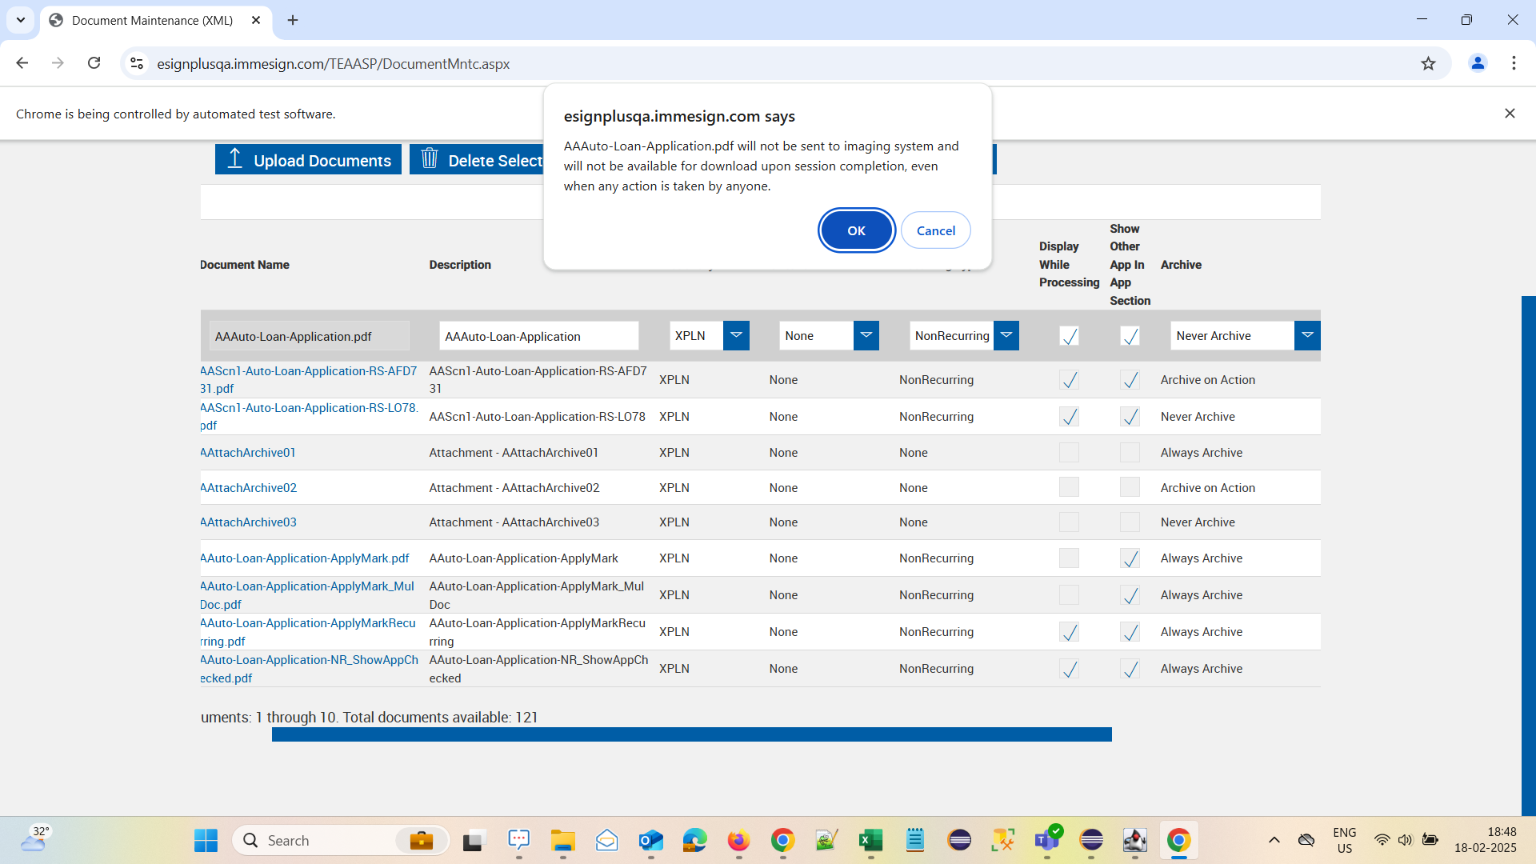The image size is (1536, 864).
Task: Bookmark this page with star icon
Action: [1428, 63]
